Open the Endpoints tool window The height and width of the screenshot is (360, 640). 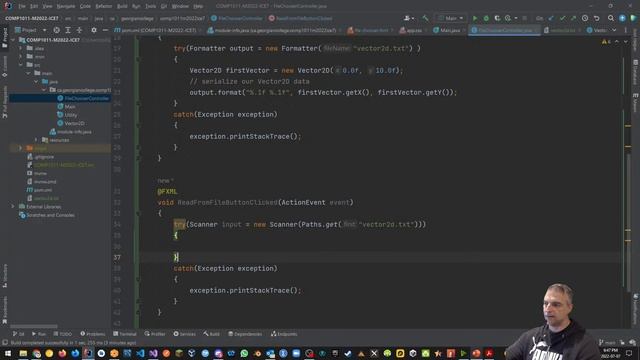pos(284,334)
